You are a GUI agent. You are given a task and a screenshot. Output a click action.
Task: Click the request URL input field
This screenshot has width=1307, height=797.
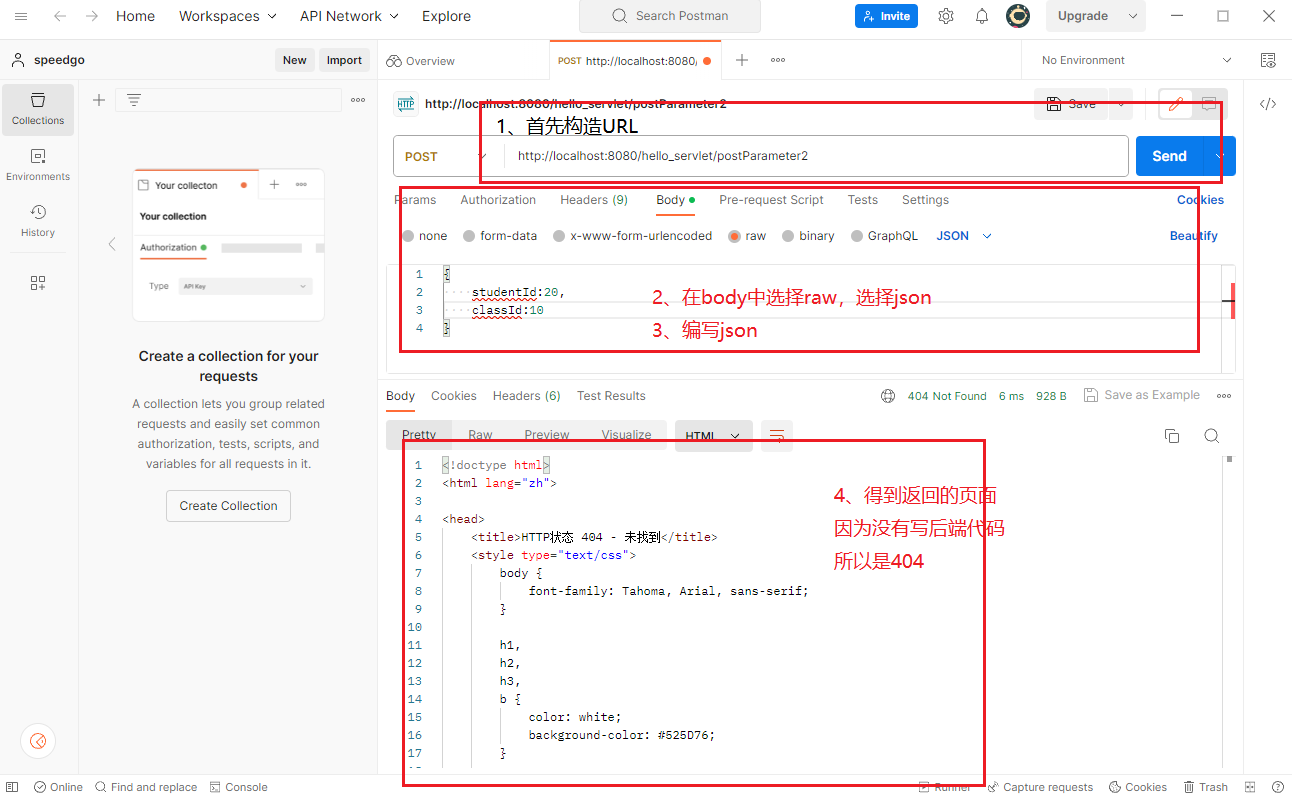[816, 156]
